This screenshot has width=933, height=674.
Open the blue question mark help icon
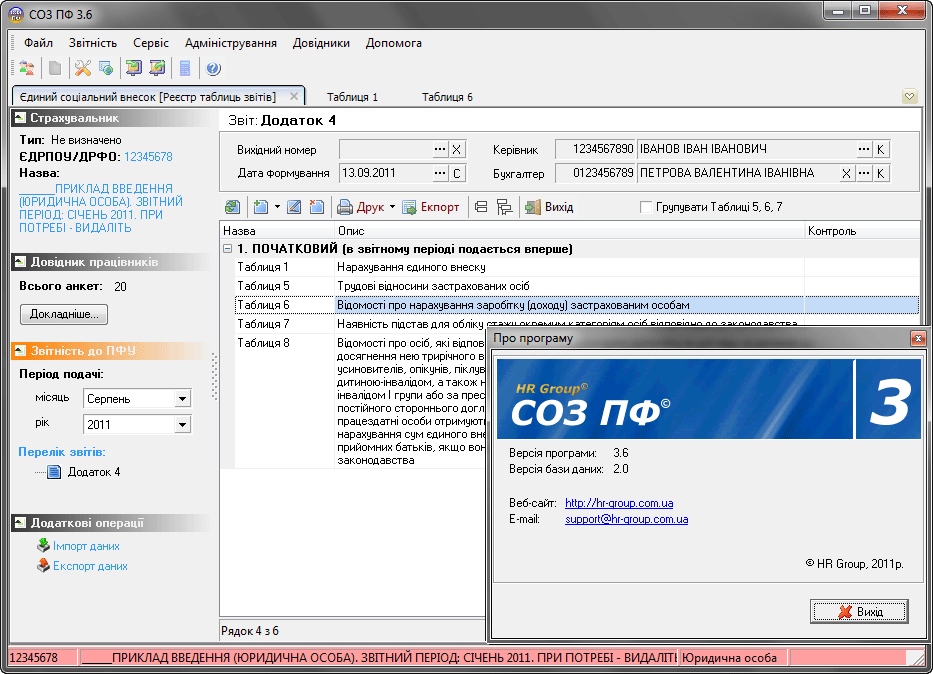click(213, 69)
